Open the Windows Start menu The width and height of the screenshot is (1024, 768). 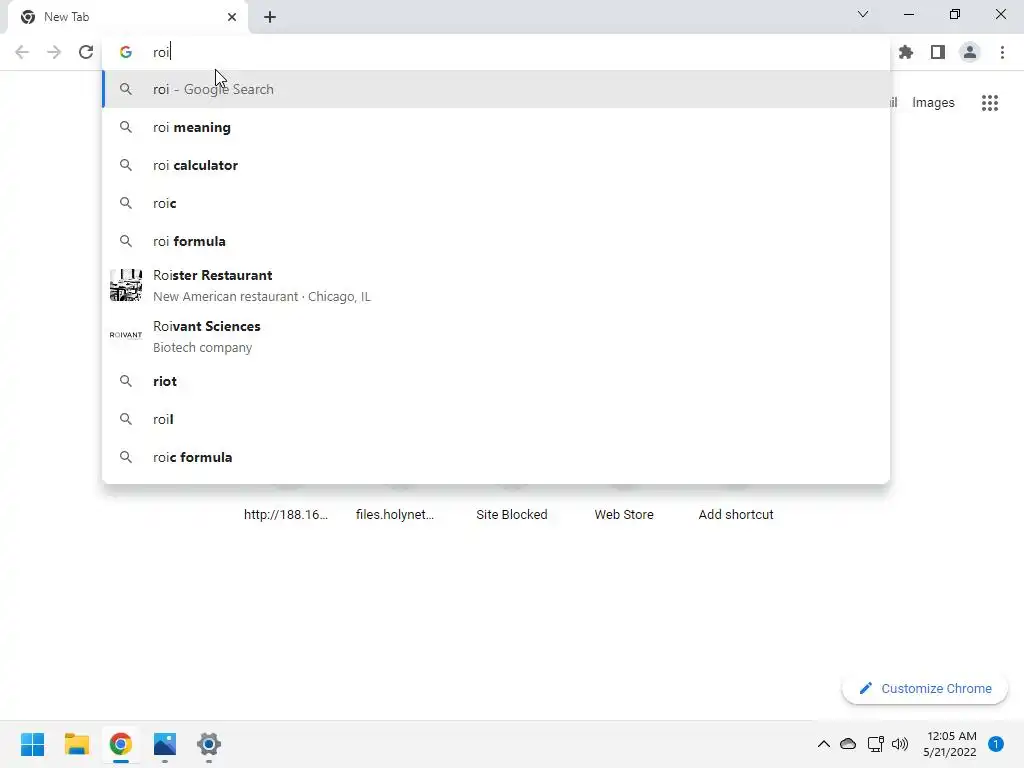[32, 744]
